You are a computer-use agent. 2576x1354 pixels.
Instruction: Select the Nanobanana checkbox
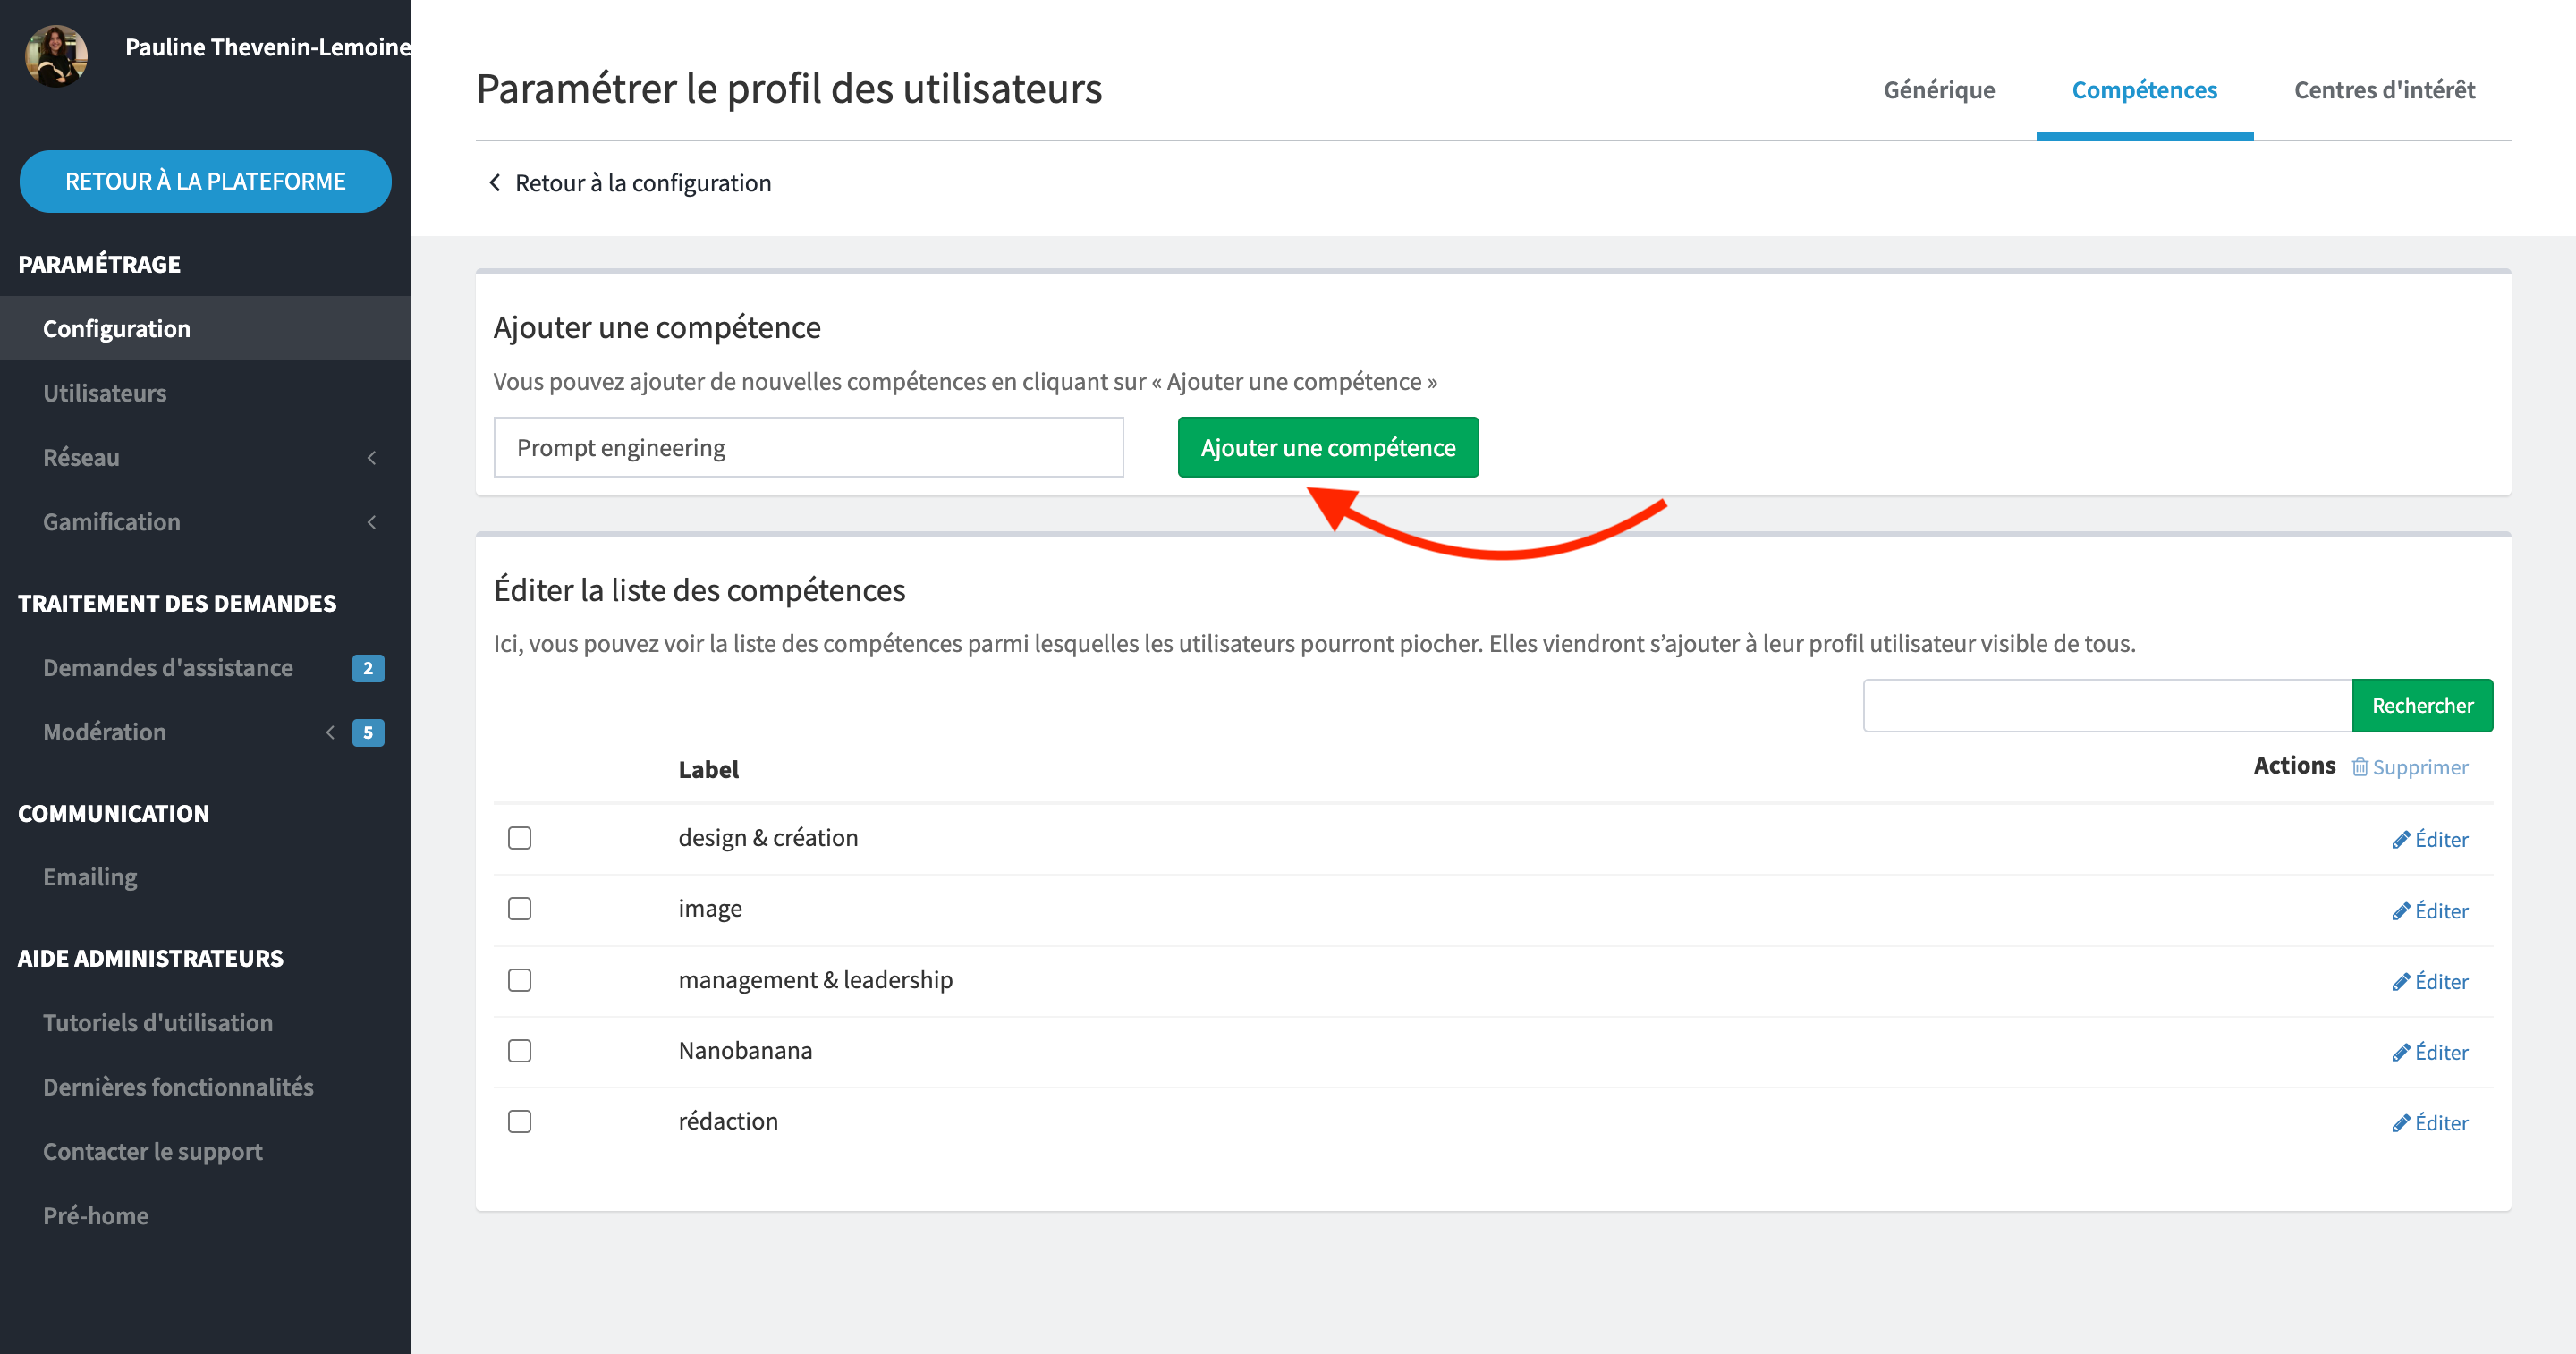tap(519, 1051)
